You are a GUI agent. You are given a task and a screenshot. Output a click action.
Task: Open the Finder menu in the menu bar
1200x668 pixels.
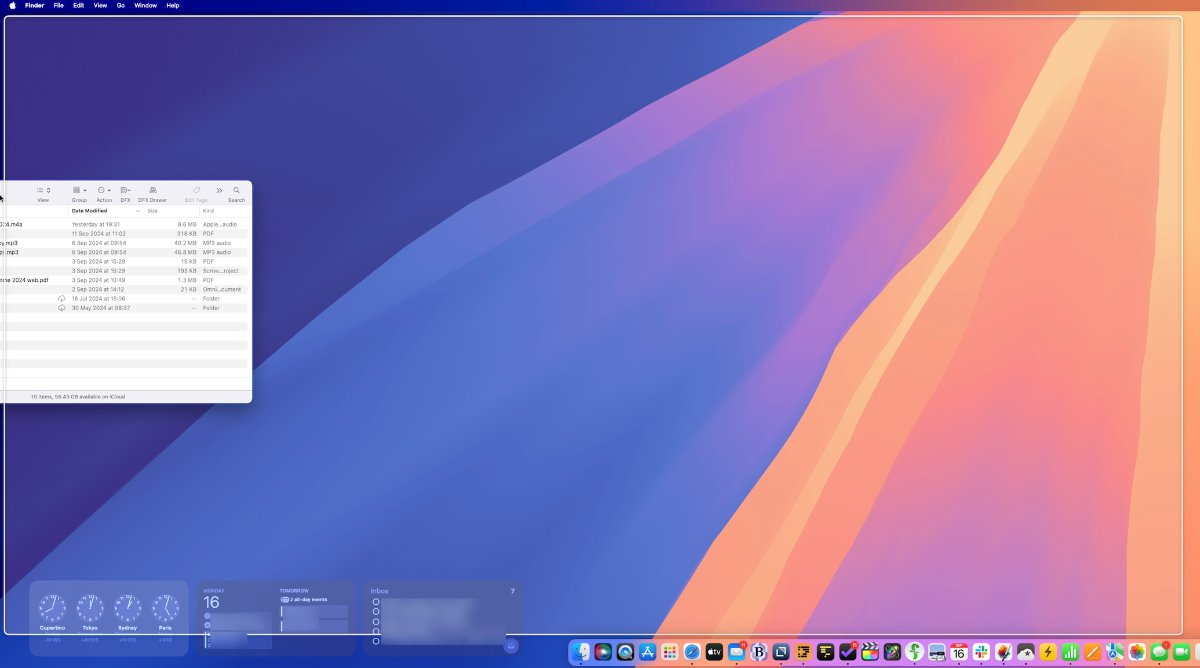click(34, 5)
